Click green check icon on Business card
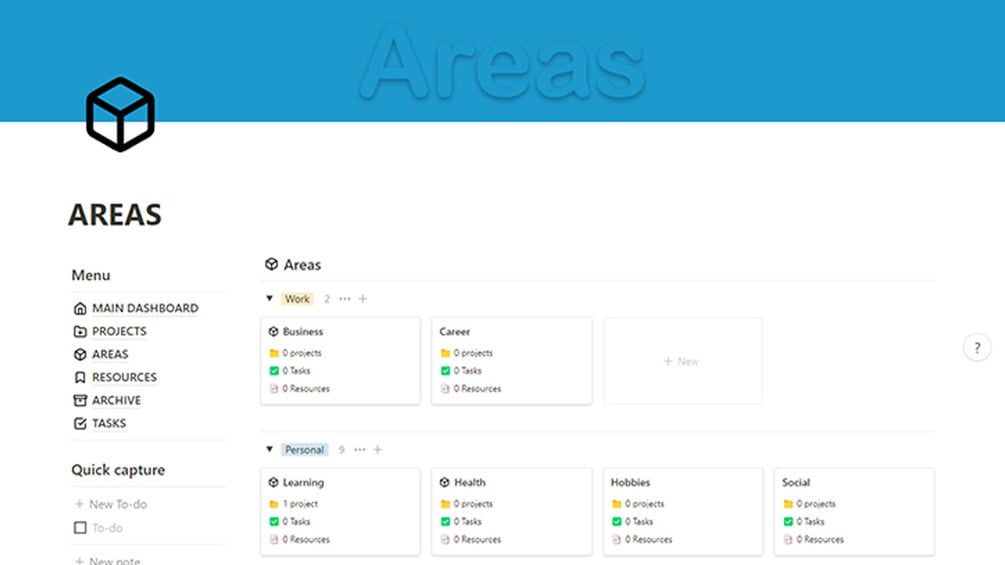This screenshot has width=1005, height=565. 274,371
